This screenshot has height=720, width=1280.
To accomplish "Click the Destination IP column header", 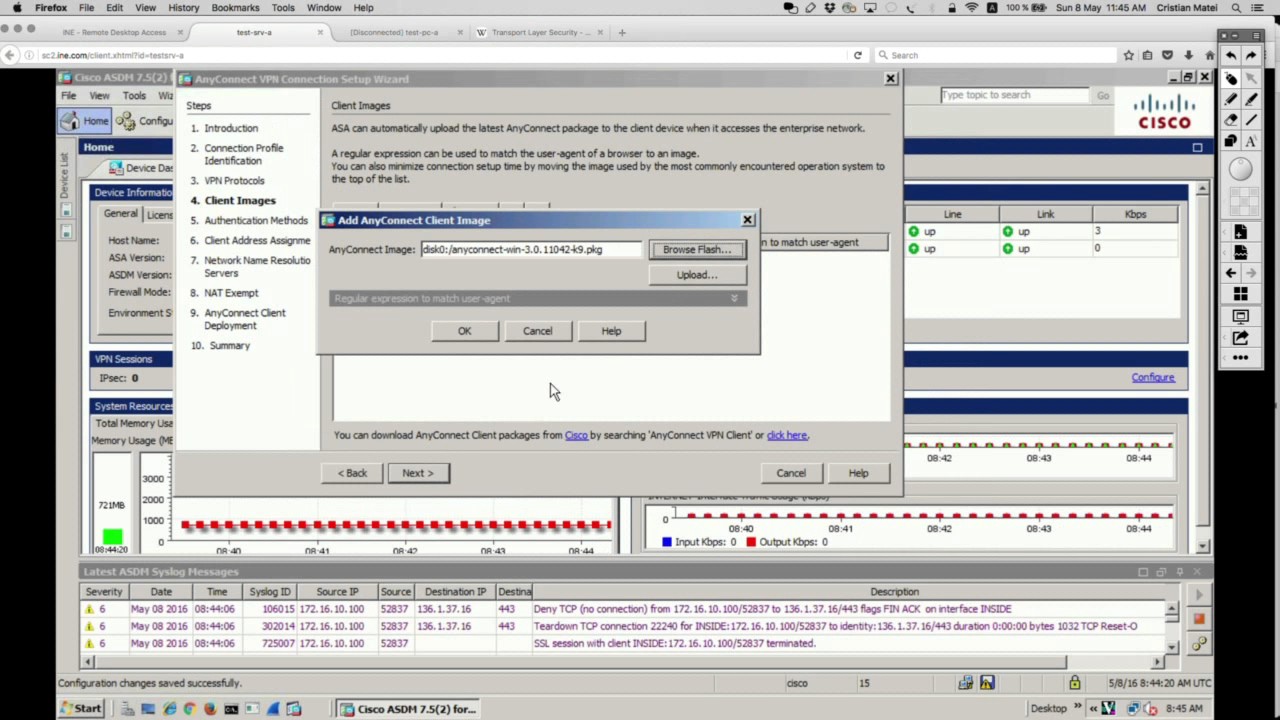I will pyautogui.click(x=455, y=592).
